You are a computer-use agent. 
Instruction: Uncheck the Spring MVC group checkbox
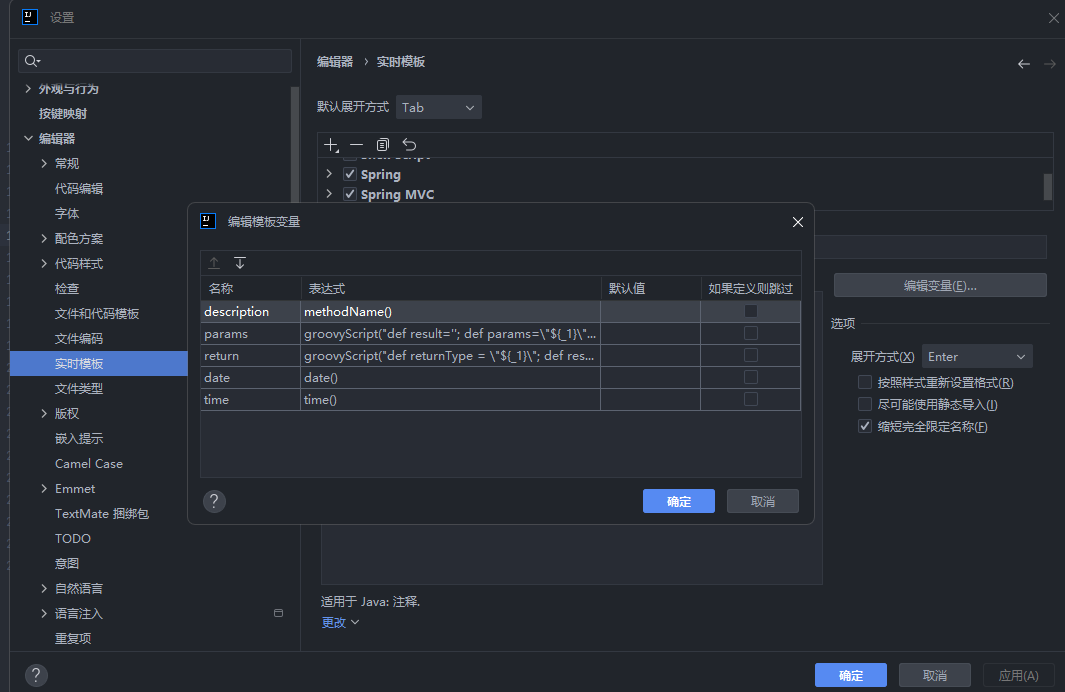(350, 194)
